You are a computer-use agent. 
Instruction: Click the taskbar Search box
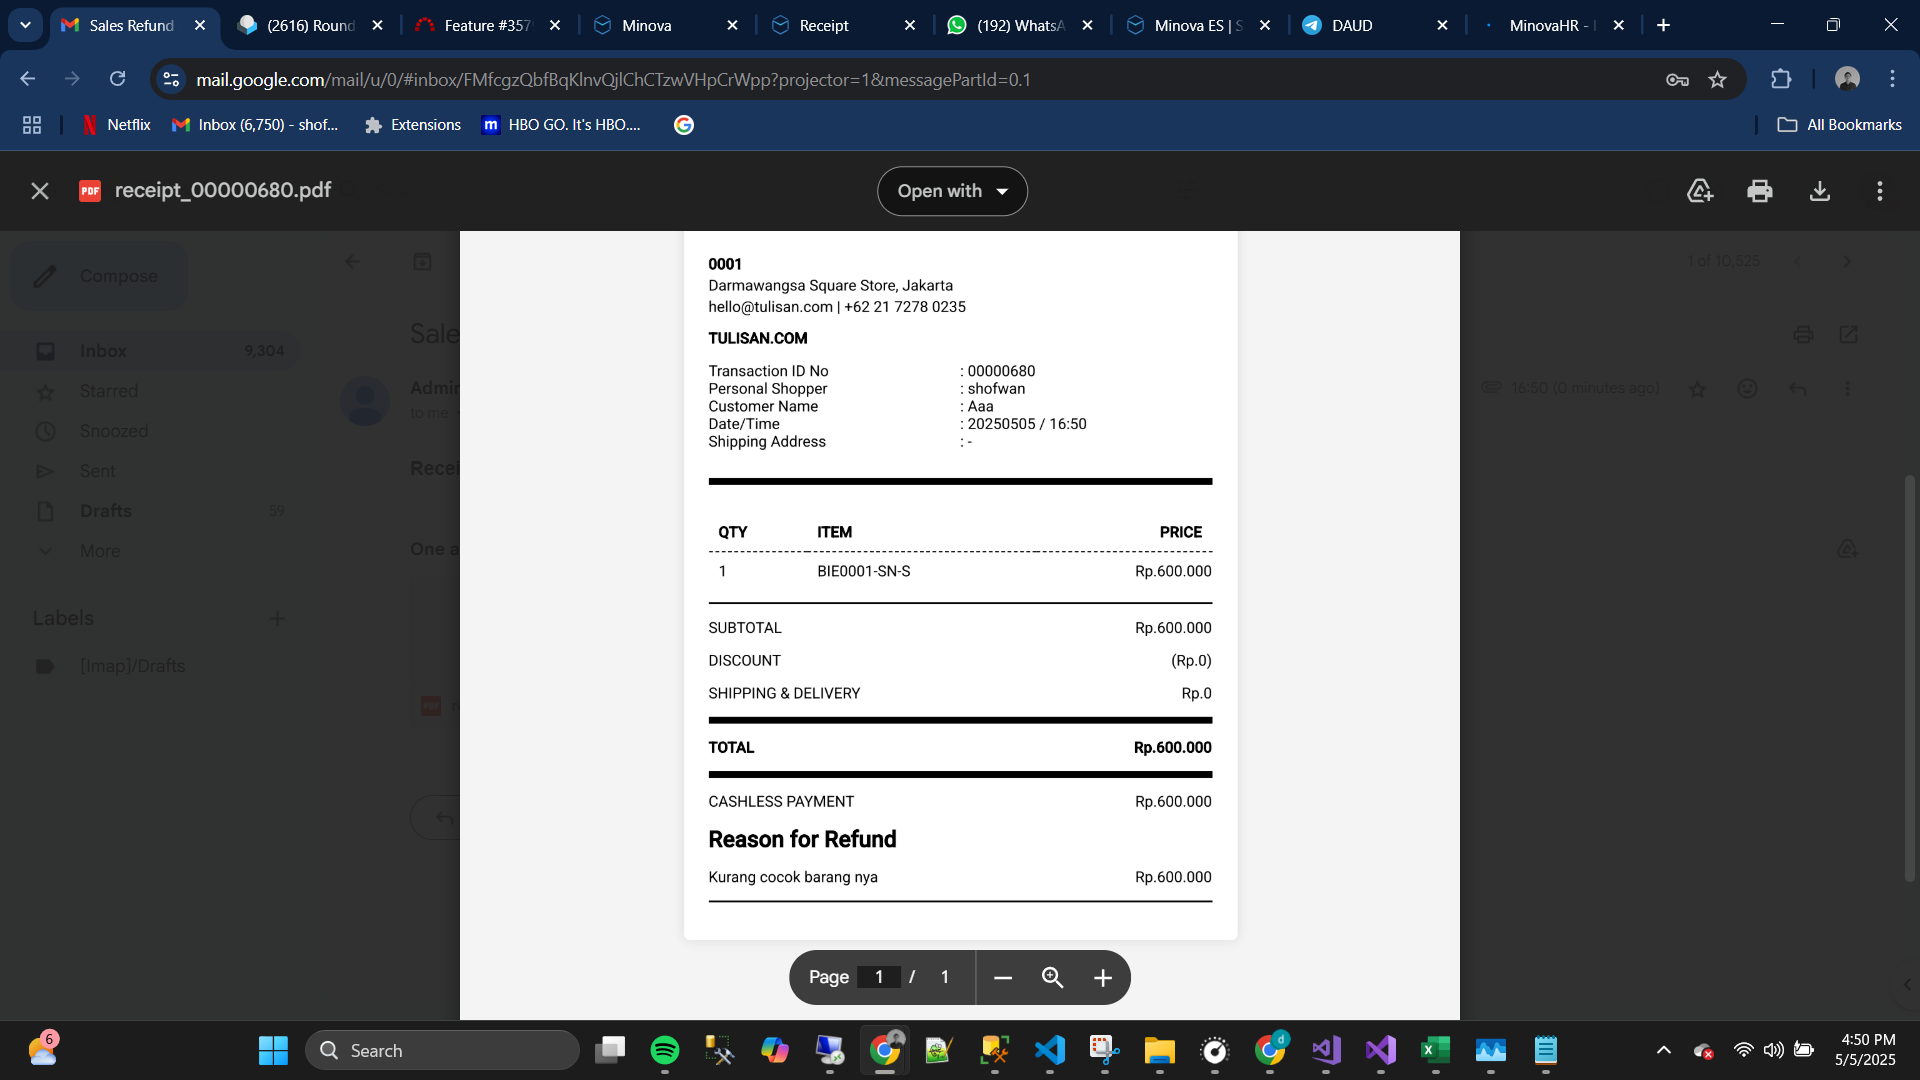[x=442, y=1050]
